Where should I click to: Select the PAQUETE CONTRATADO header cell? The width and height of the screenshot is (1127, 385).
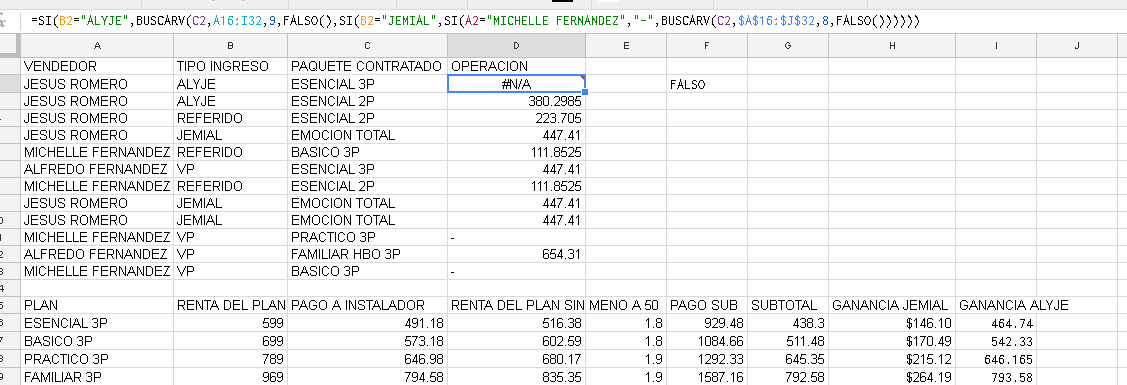[367, 66]
